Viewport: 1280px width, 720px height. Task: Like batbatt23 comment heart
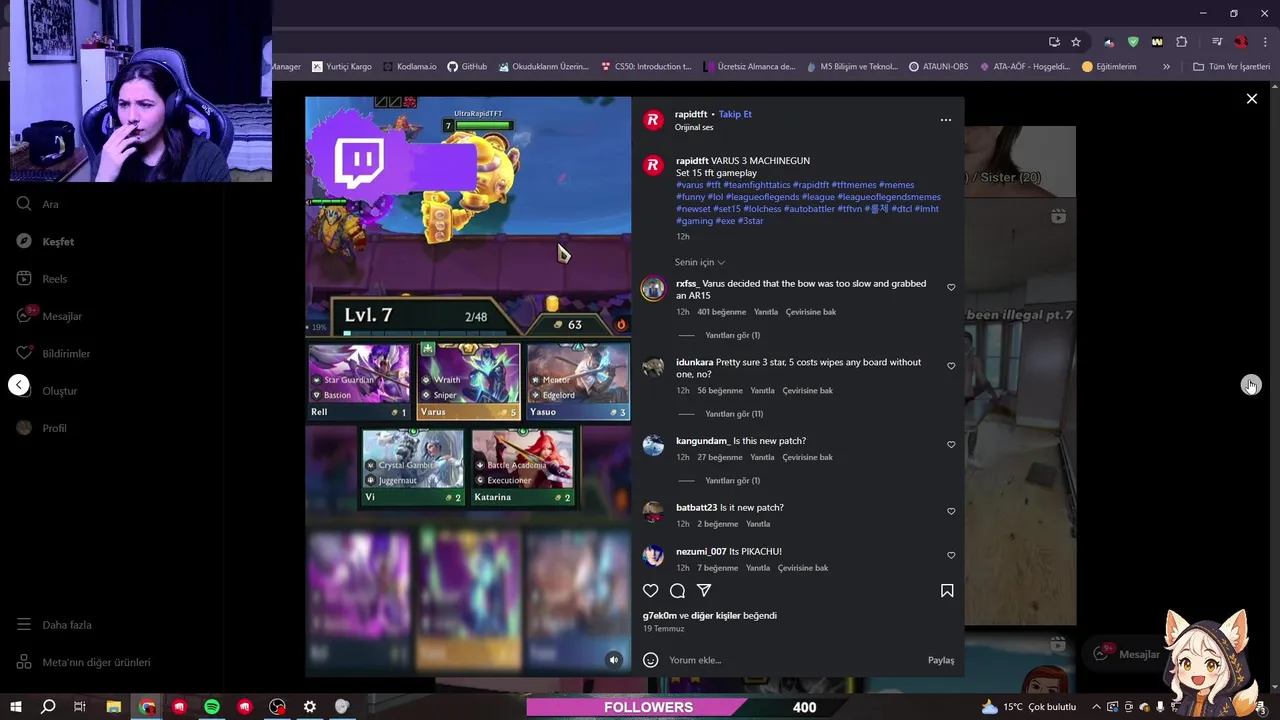(x=951, y=511)
